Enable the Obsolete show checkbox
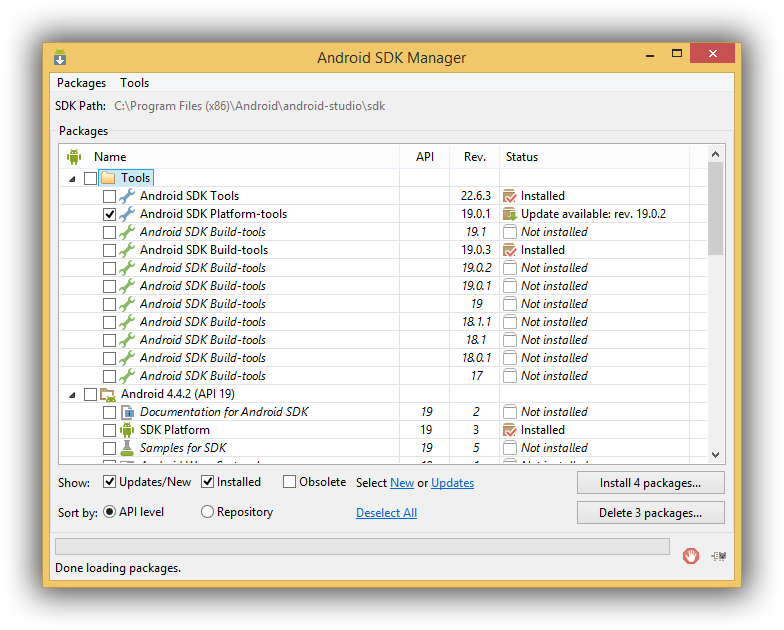This screenshot has width=784, height=630. click(x=290, y=482)
